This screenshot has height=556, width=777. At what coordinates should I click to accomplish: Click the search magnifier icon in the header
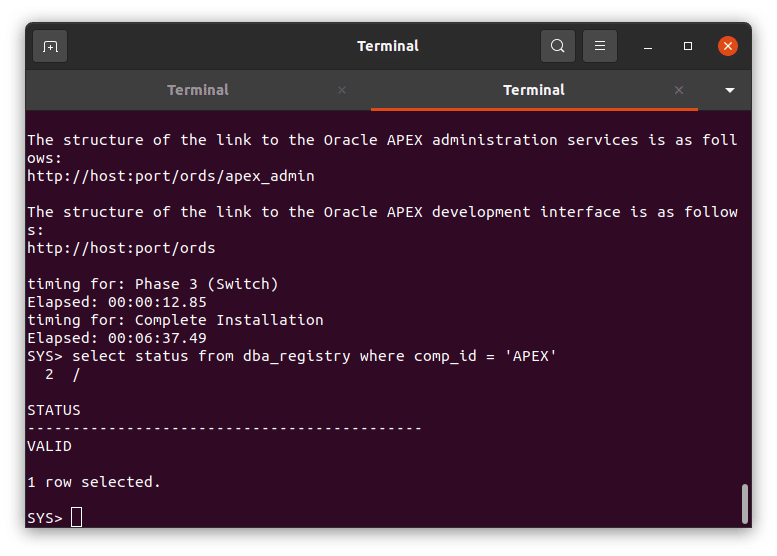557,46
